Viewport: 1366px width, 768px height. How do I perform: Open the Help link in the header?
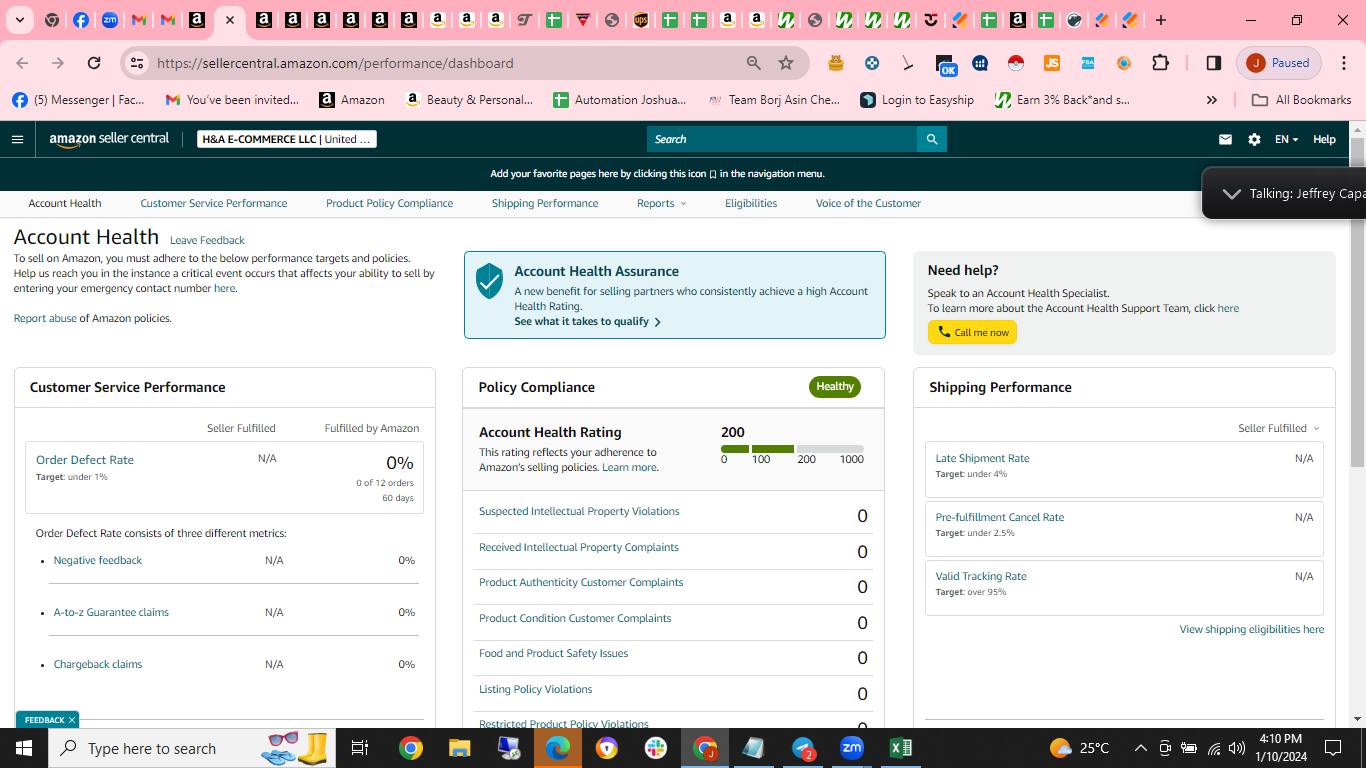[x=1324, y=139]
